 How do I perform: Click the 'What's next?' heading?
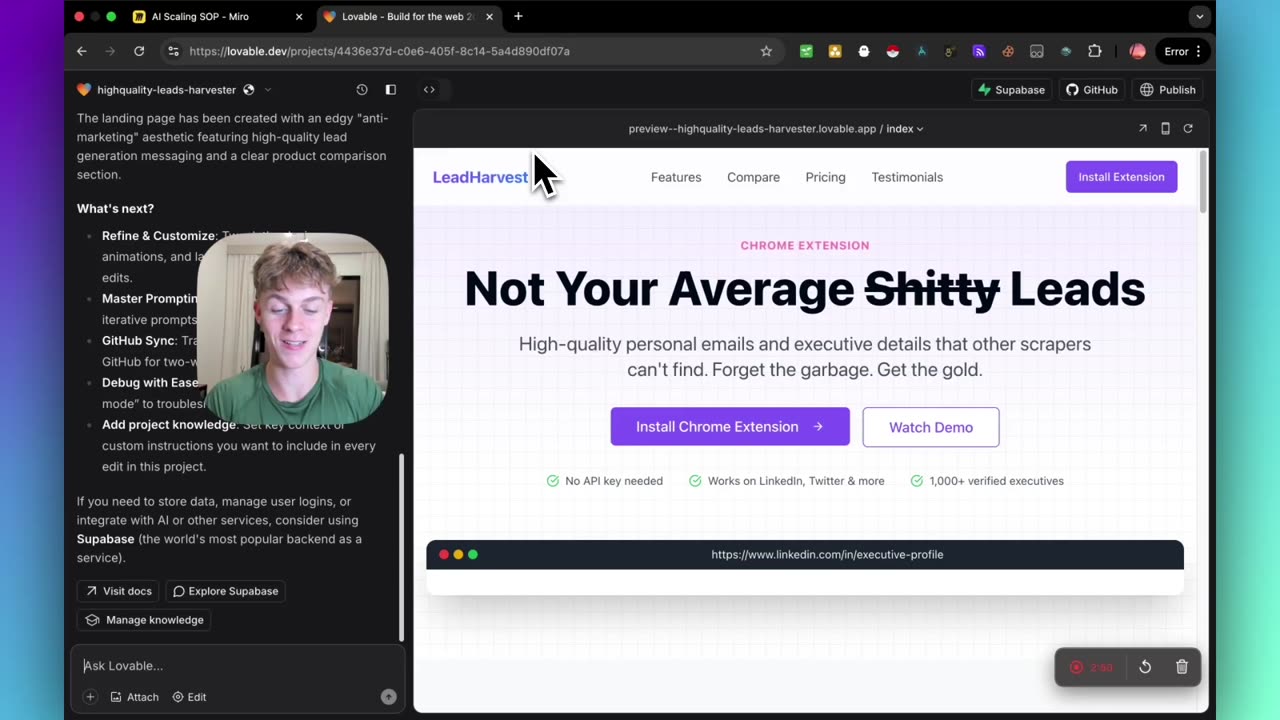click(x=115, y=209)
